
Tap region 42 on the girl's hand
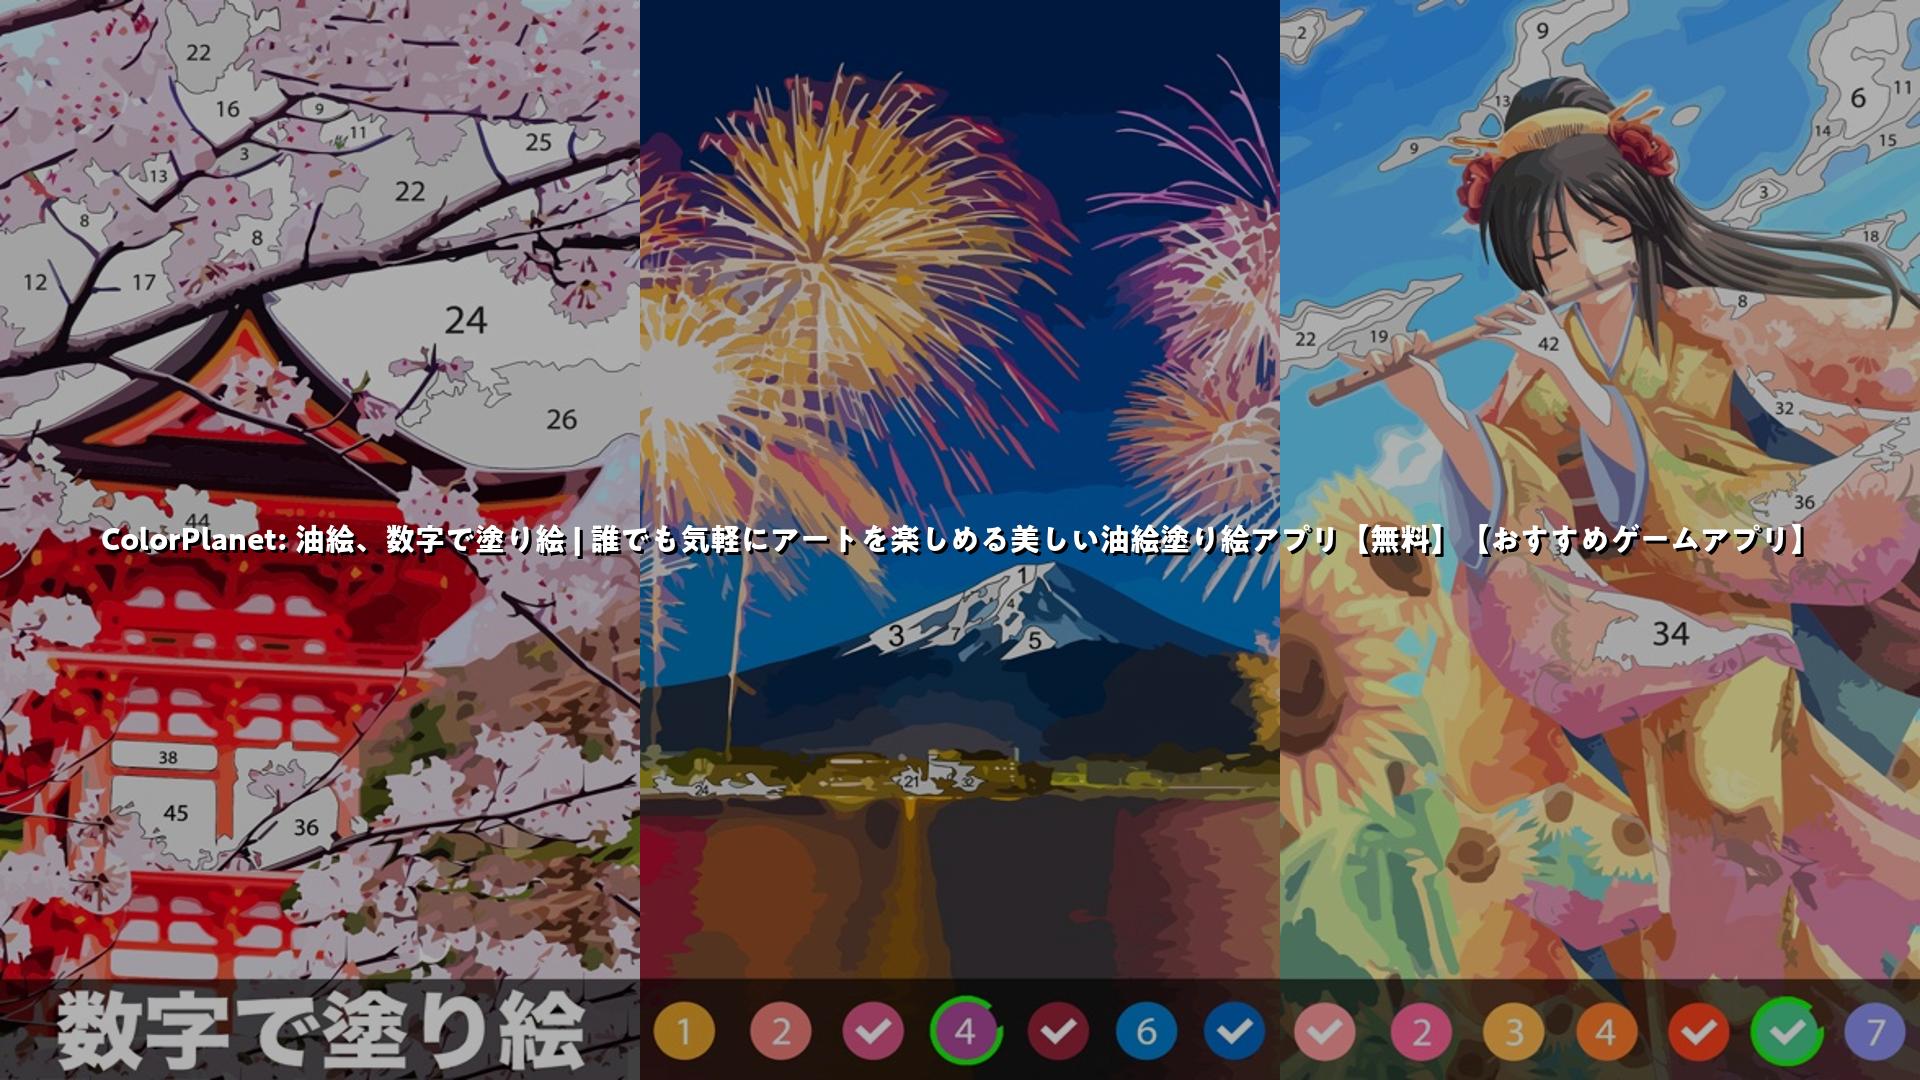pyautogui.click(x=1548, y=344)
